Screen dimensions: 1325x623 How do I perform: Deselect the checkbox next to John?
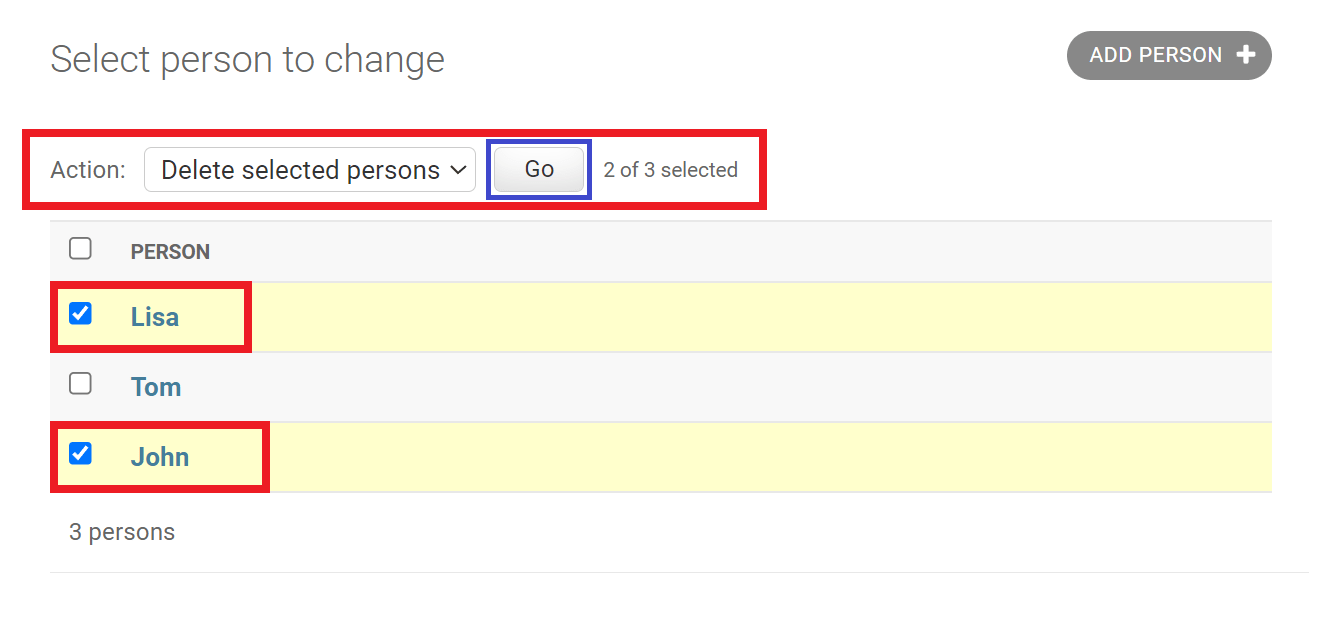pyautogui.click(x=80, y=453)
